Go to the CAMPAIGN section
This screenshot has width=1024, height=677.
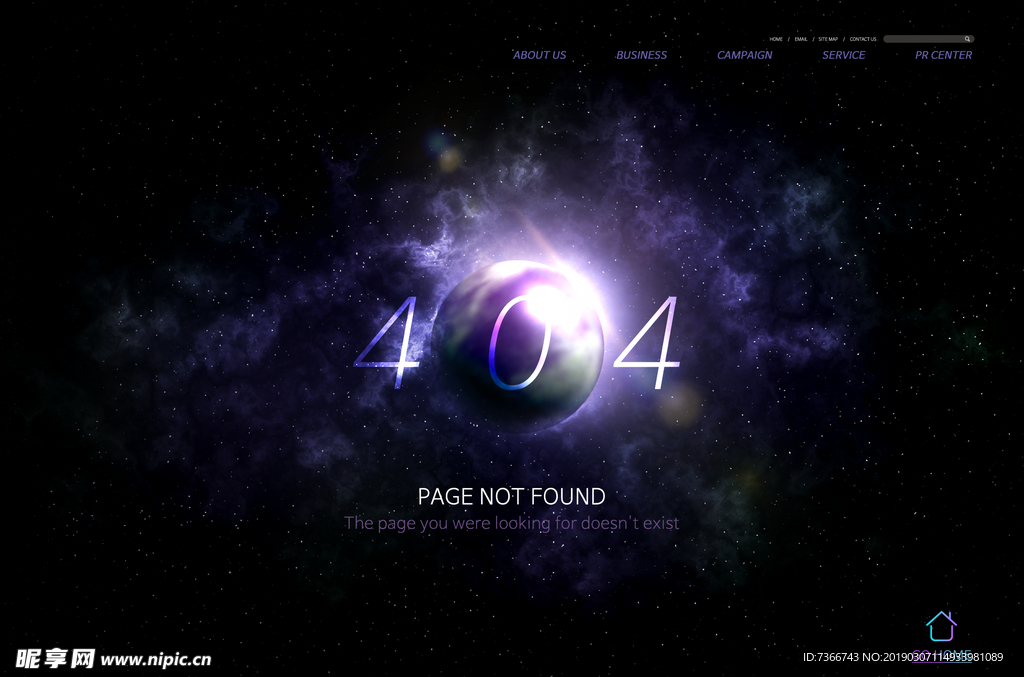(744, 55)
